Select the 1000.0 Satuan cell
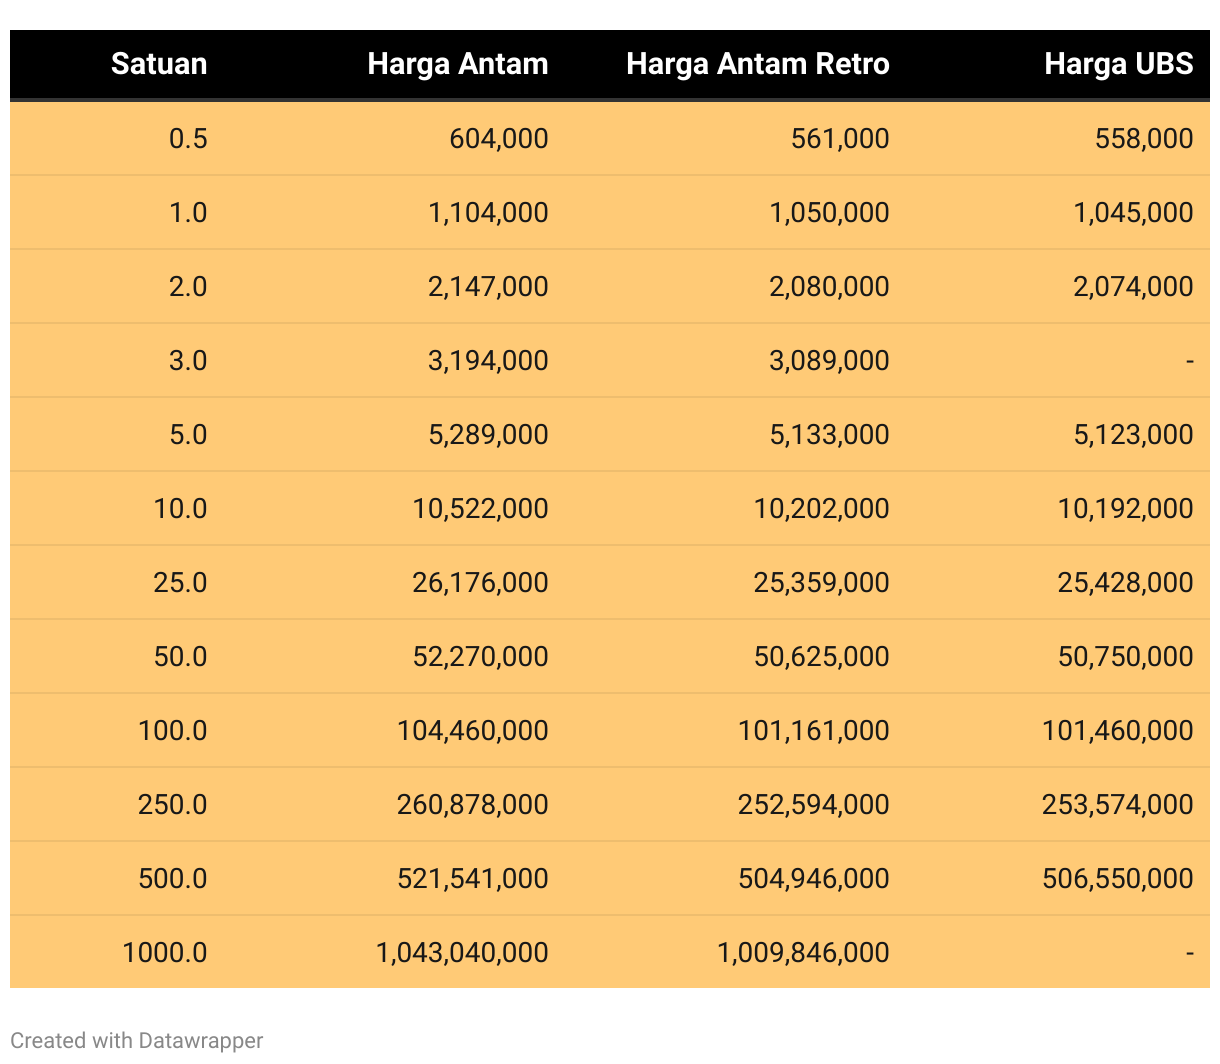The width and height of the screenshot is (1220, 1064). [x=165, y=952]
